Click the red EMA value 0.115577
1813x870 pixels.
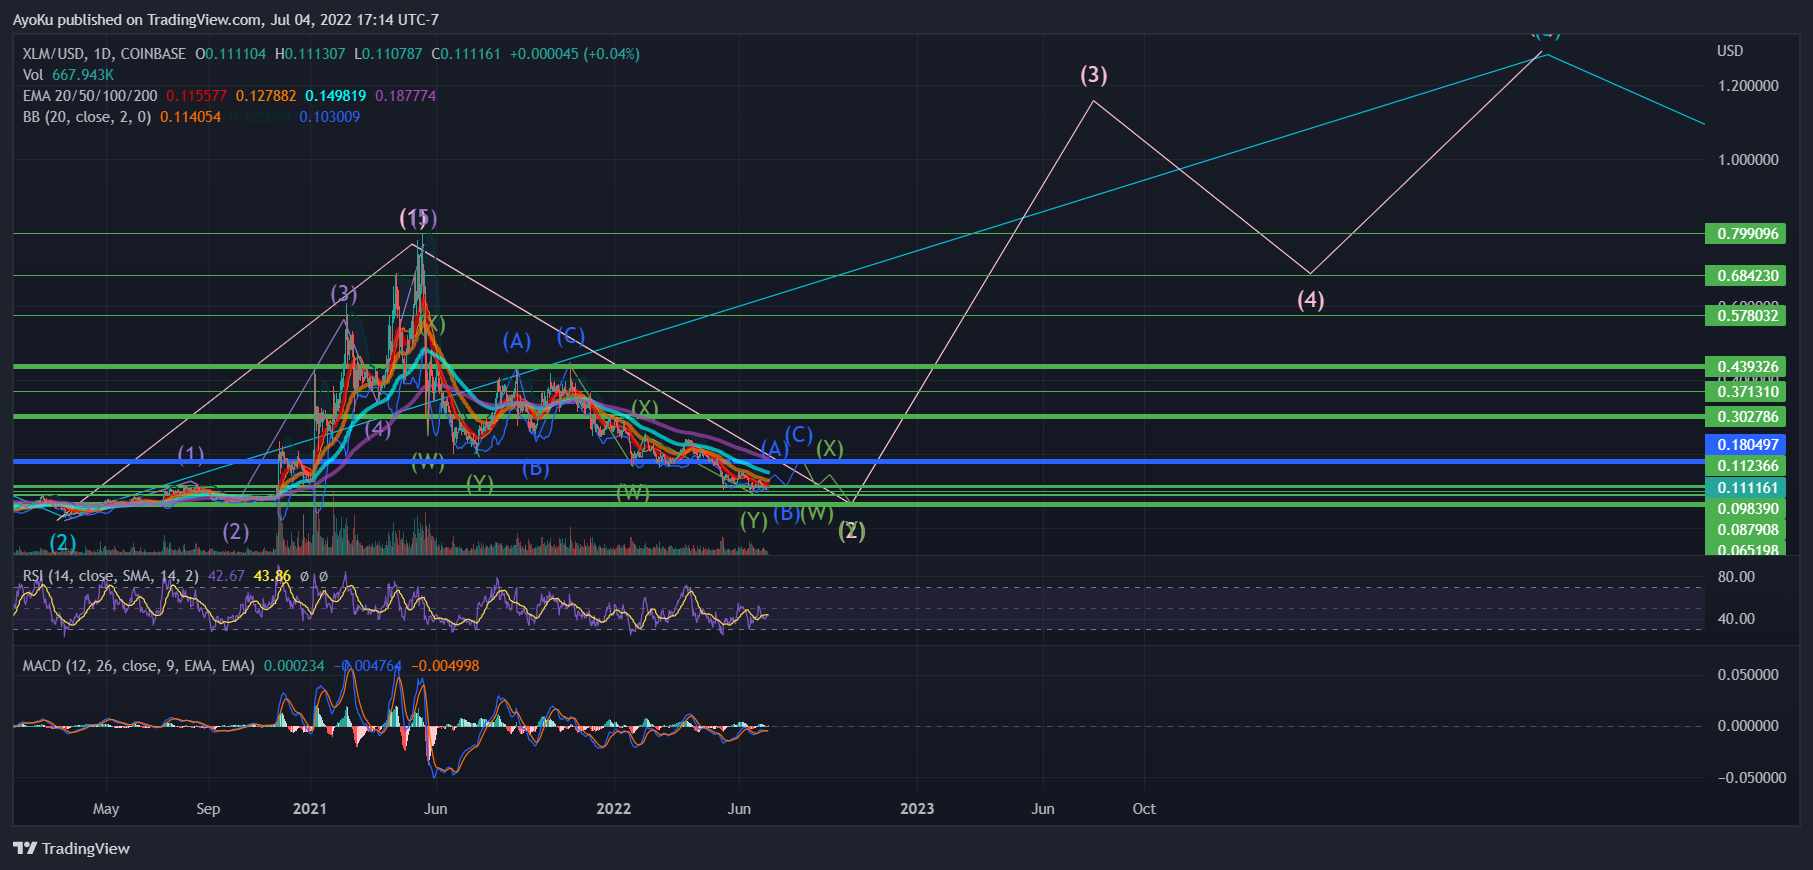[196, 96]
